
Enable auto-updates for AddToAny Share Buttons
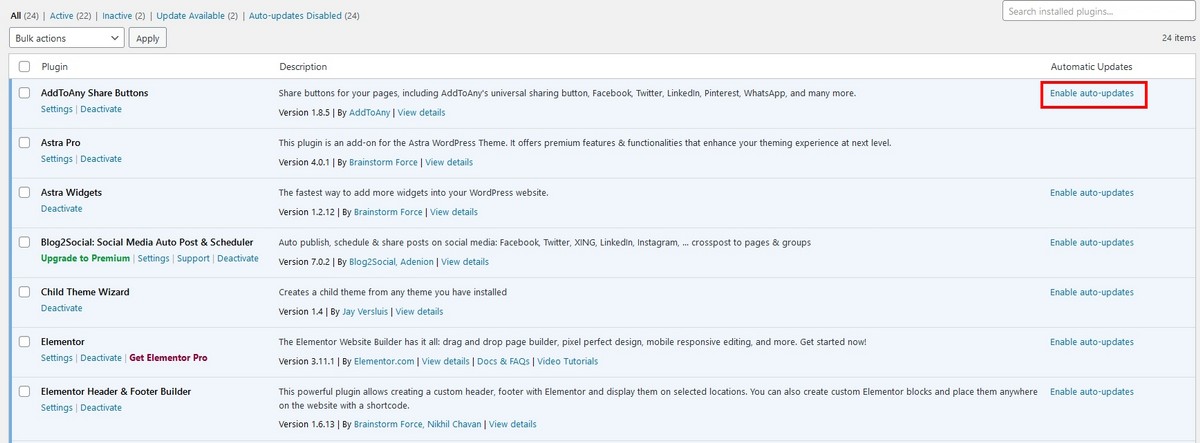pyautogui.click(x=1092, y=93)
